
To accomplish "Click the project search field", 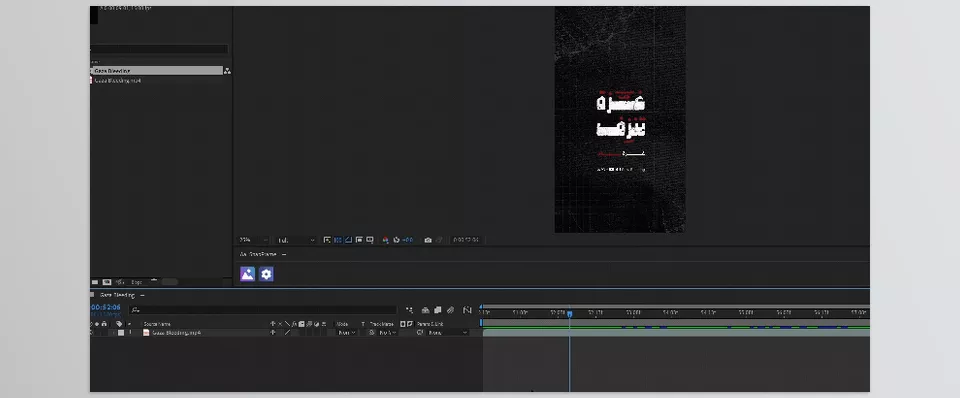I will (x=159, y=49).
